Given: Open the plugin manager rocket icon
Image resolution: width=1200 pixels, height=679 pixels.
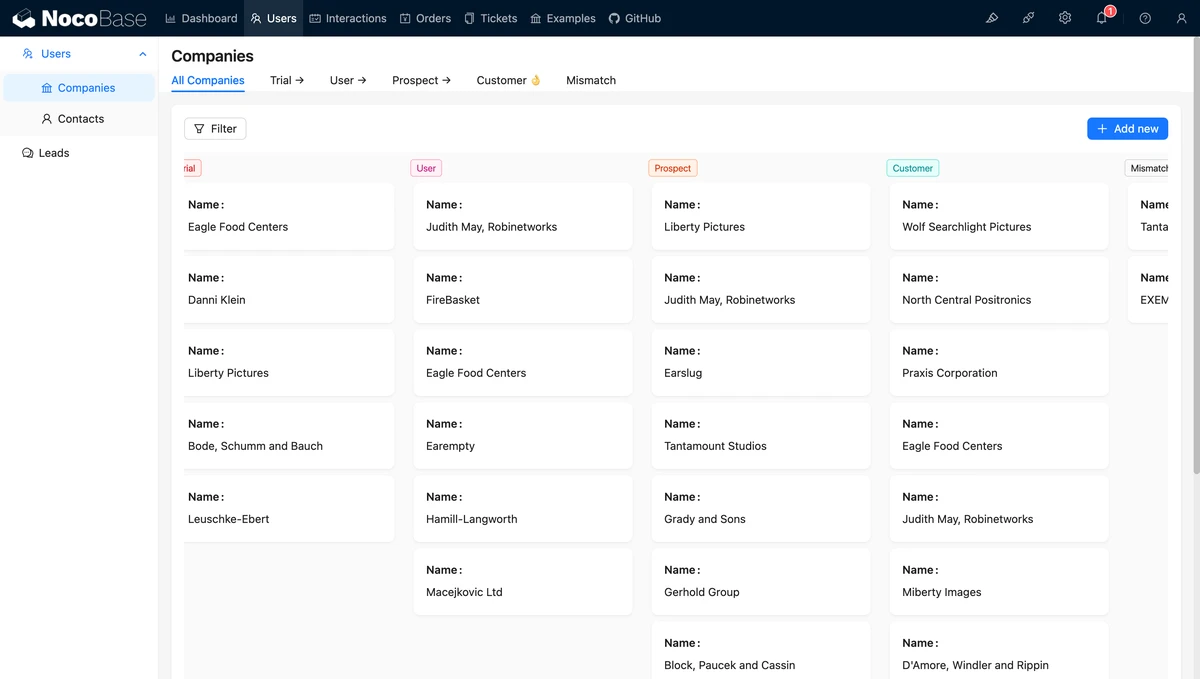Looking at the screenshot, I should click(1028, 18).
